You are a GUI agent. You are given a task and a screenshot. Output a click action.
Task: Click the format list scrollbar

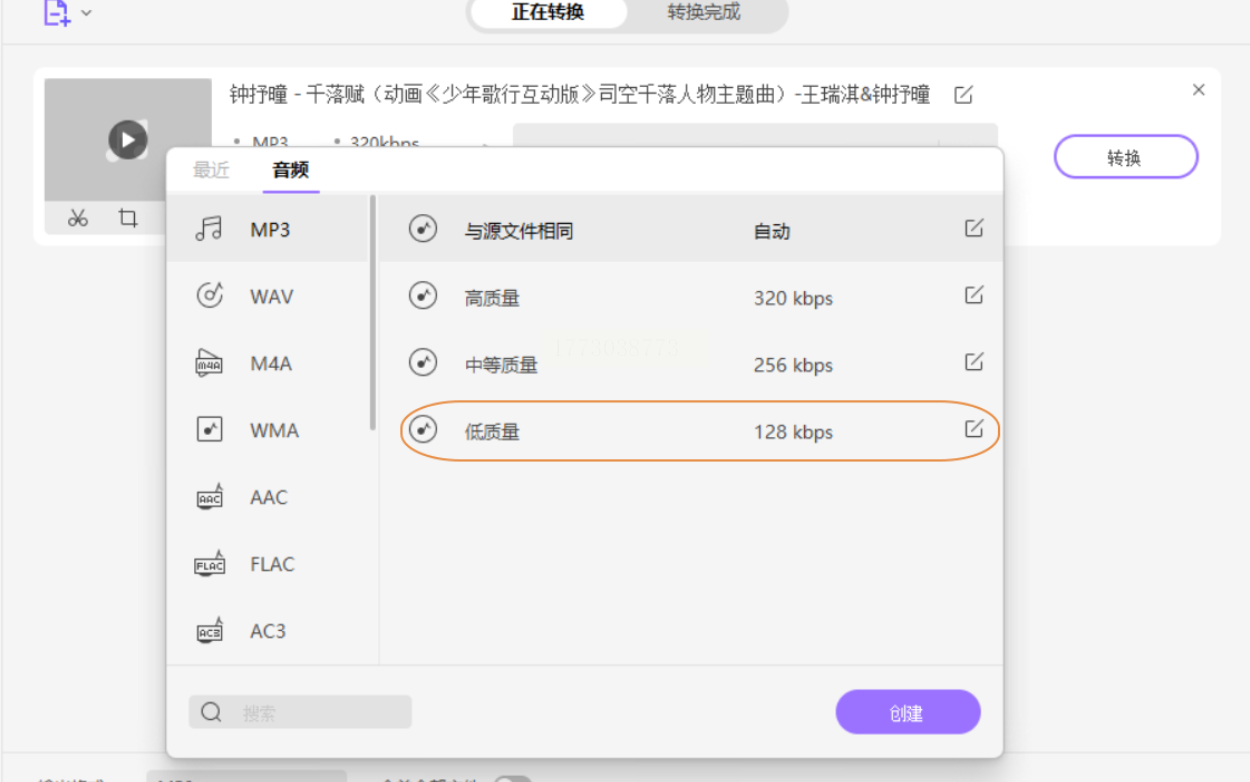click(373, 312)
